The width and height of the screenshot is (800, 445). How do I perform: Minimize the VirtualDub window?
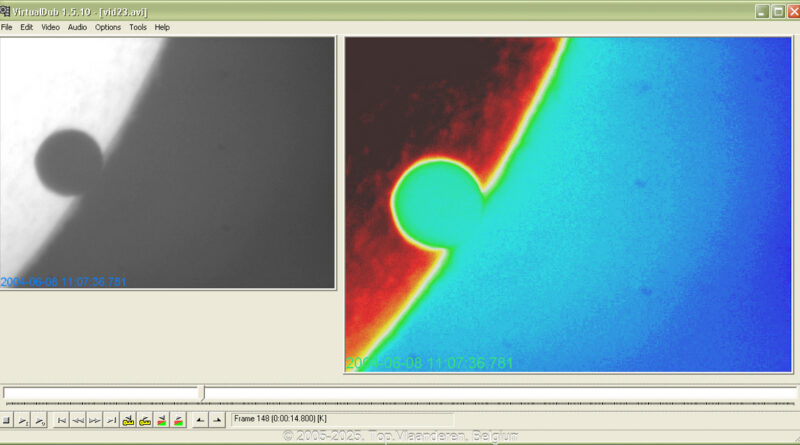[762, 11]
